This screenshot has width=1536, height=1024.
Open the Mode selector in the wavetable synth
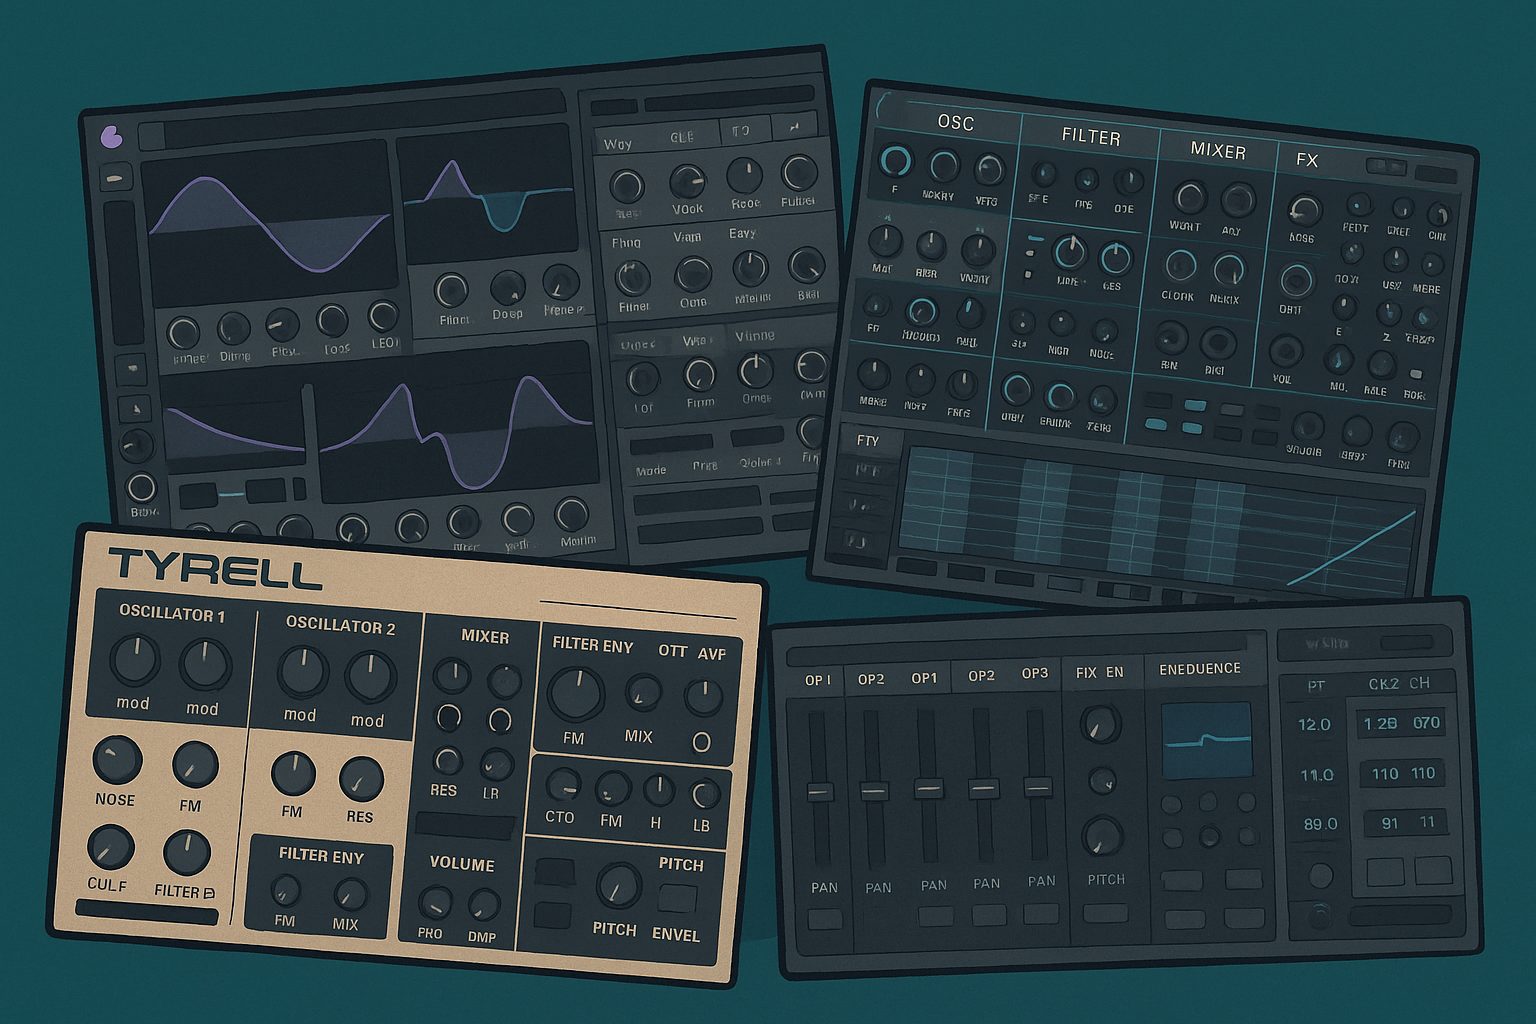663,441
